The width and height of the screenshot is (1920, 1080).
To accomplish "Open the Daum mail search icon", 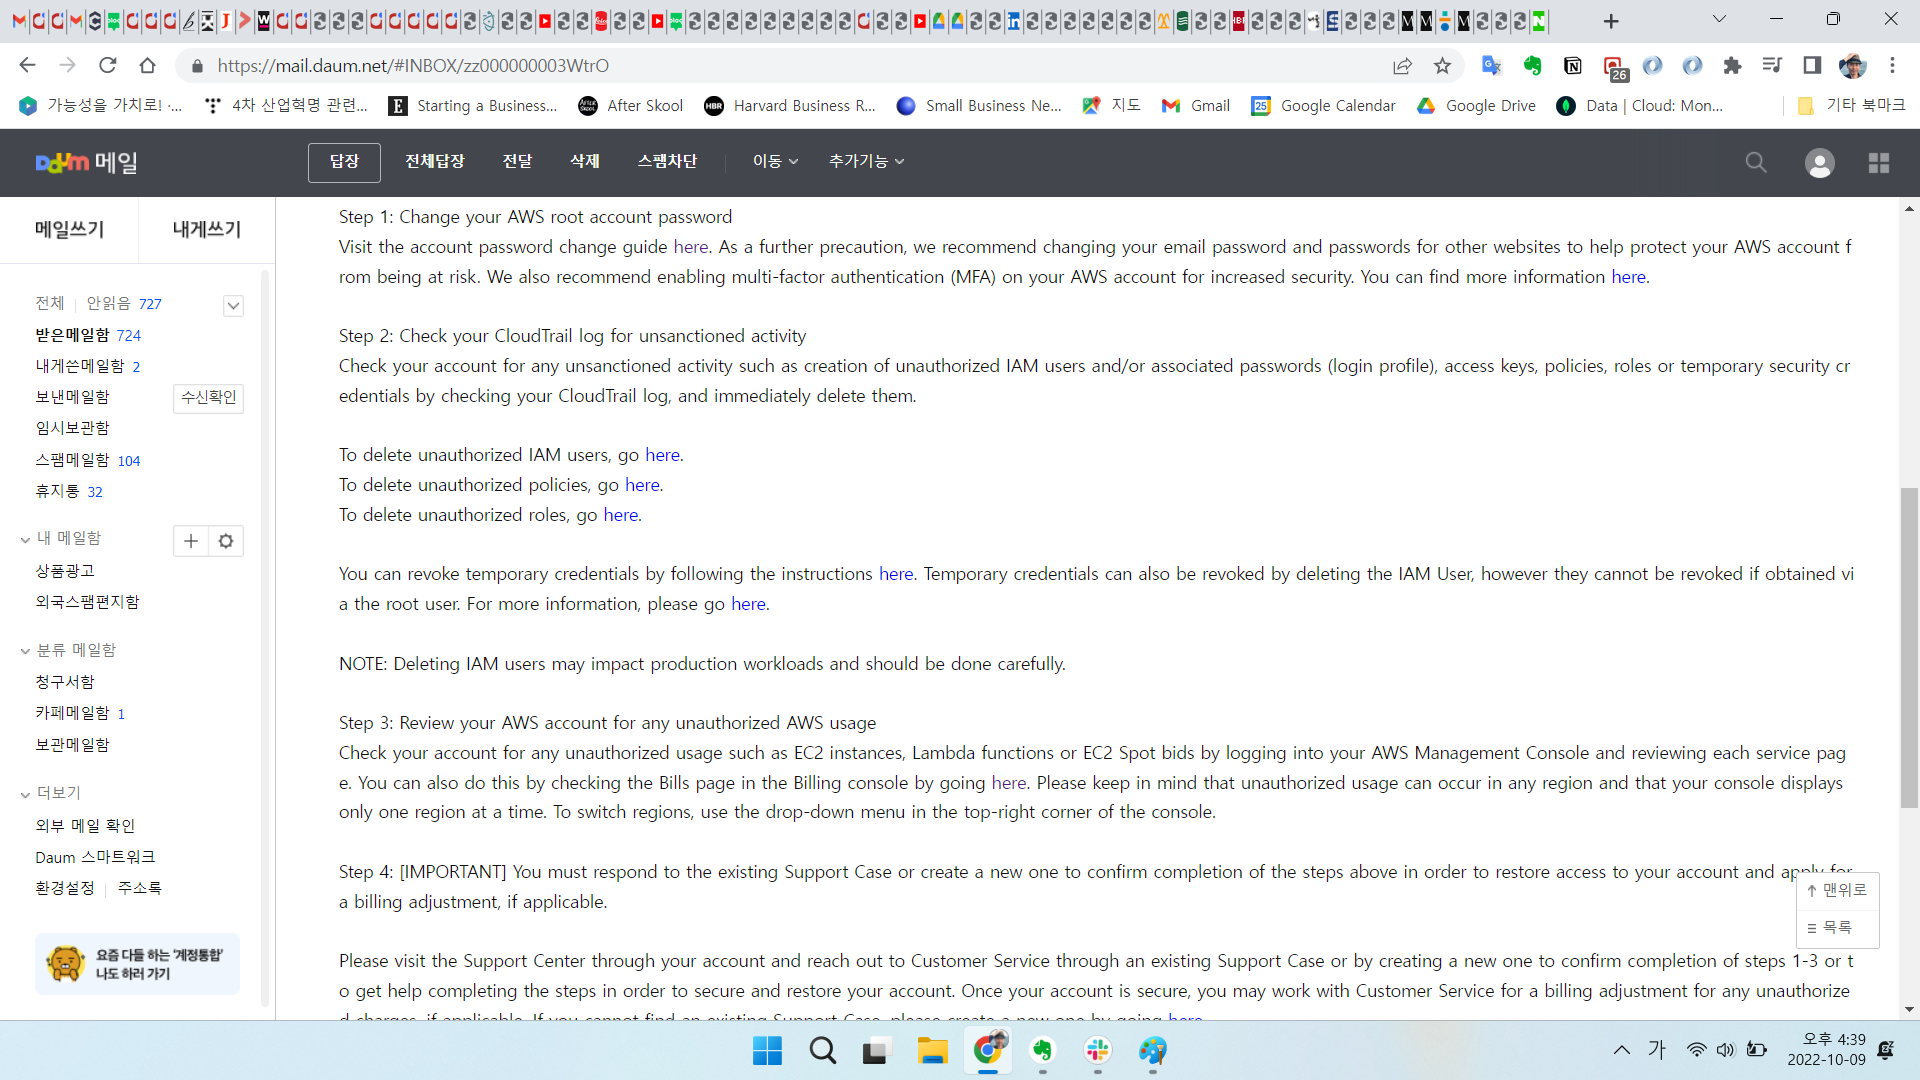I will click(1756, 162).
